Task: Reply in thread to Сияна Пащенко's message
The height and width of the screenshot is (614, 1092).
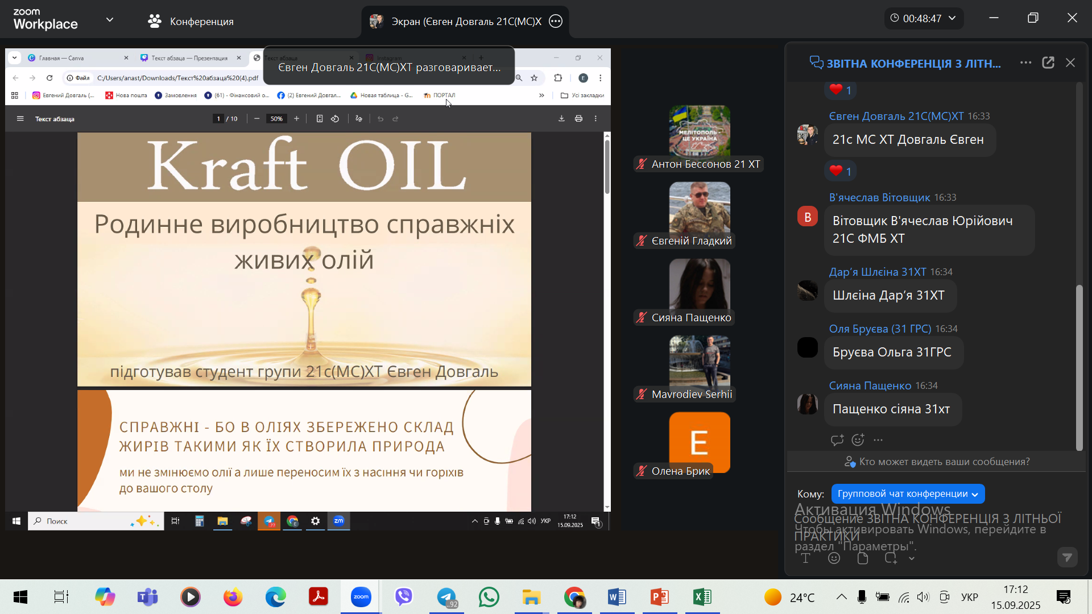Action: tap(837, 440)
